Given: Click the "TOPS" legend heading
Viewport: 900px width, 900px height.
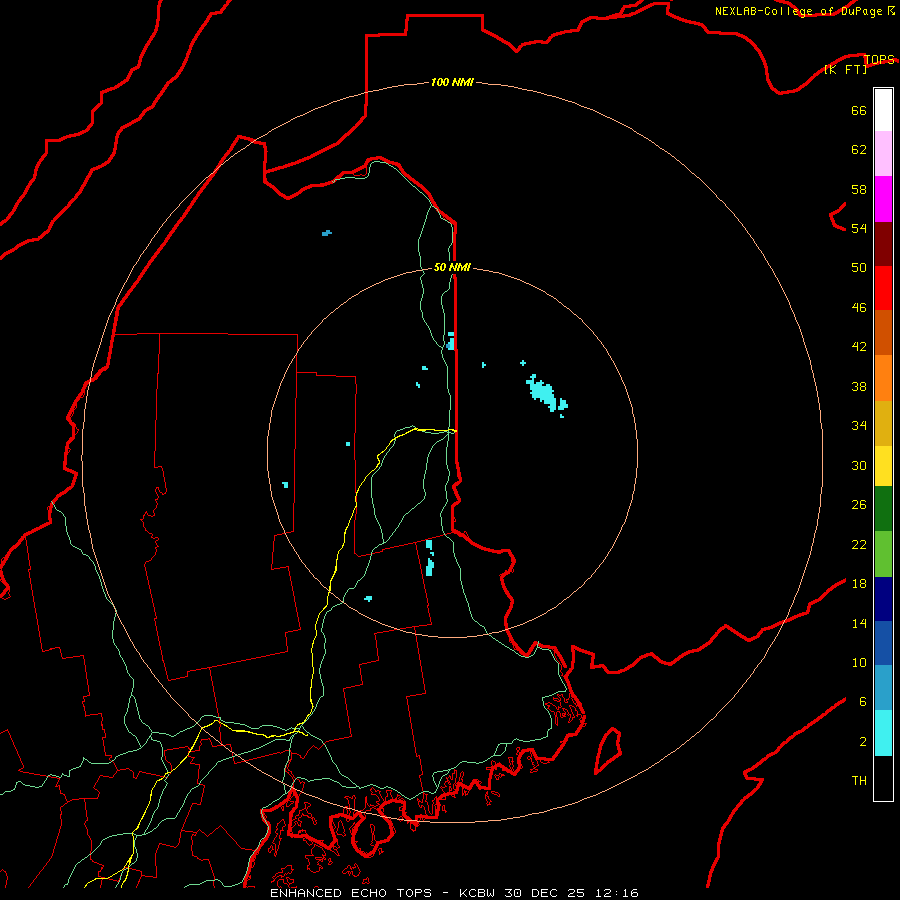Looking at the screenshot, I should point(879,59).
